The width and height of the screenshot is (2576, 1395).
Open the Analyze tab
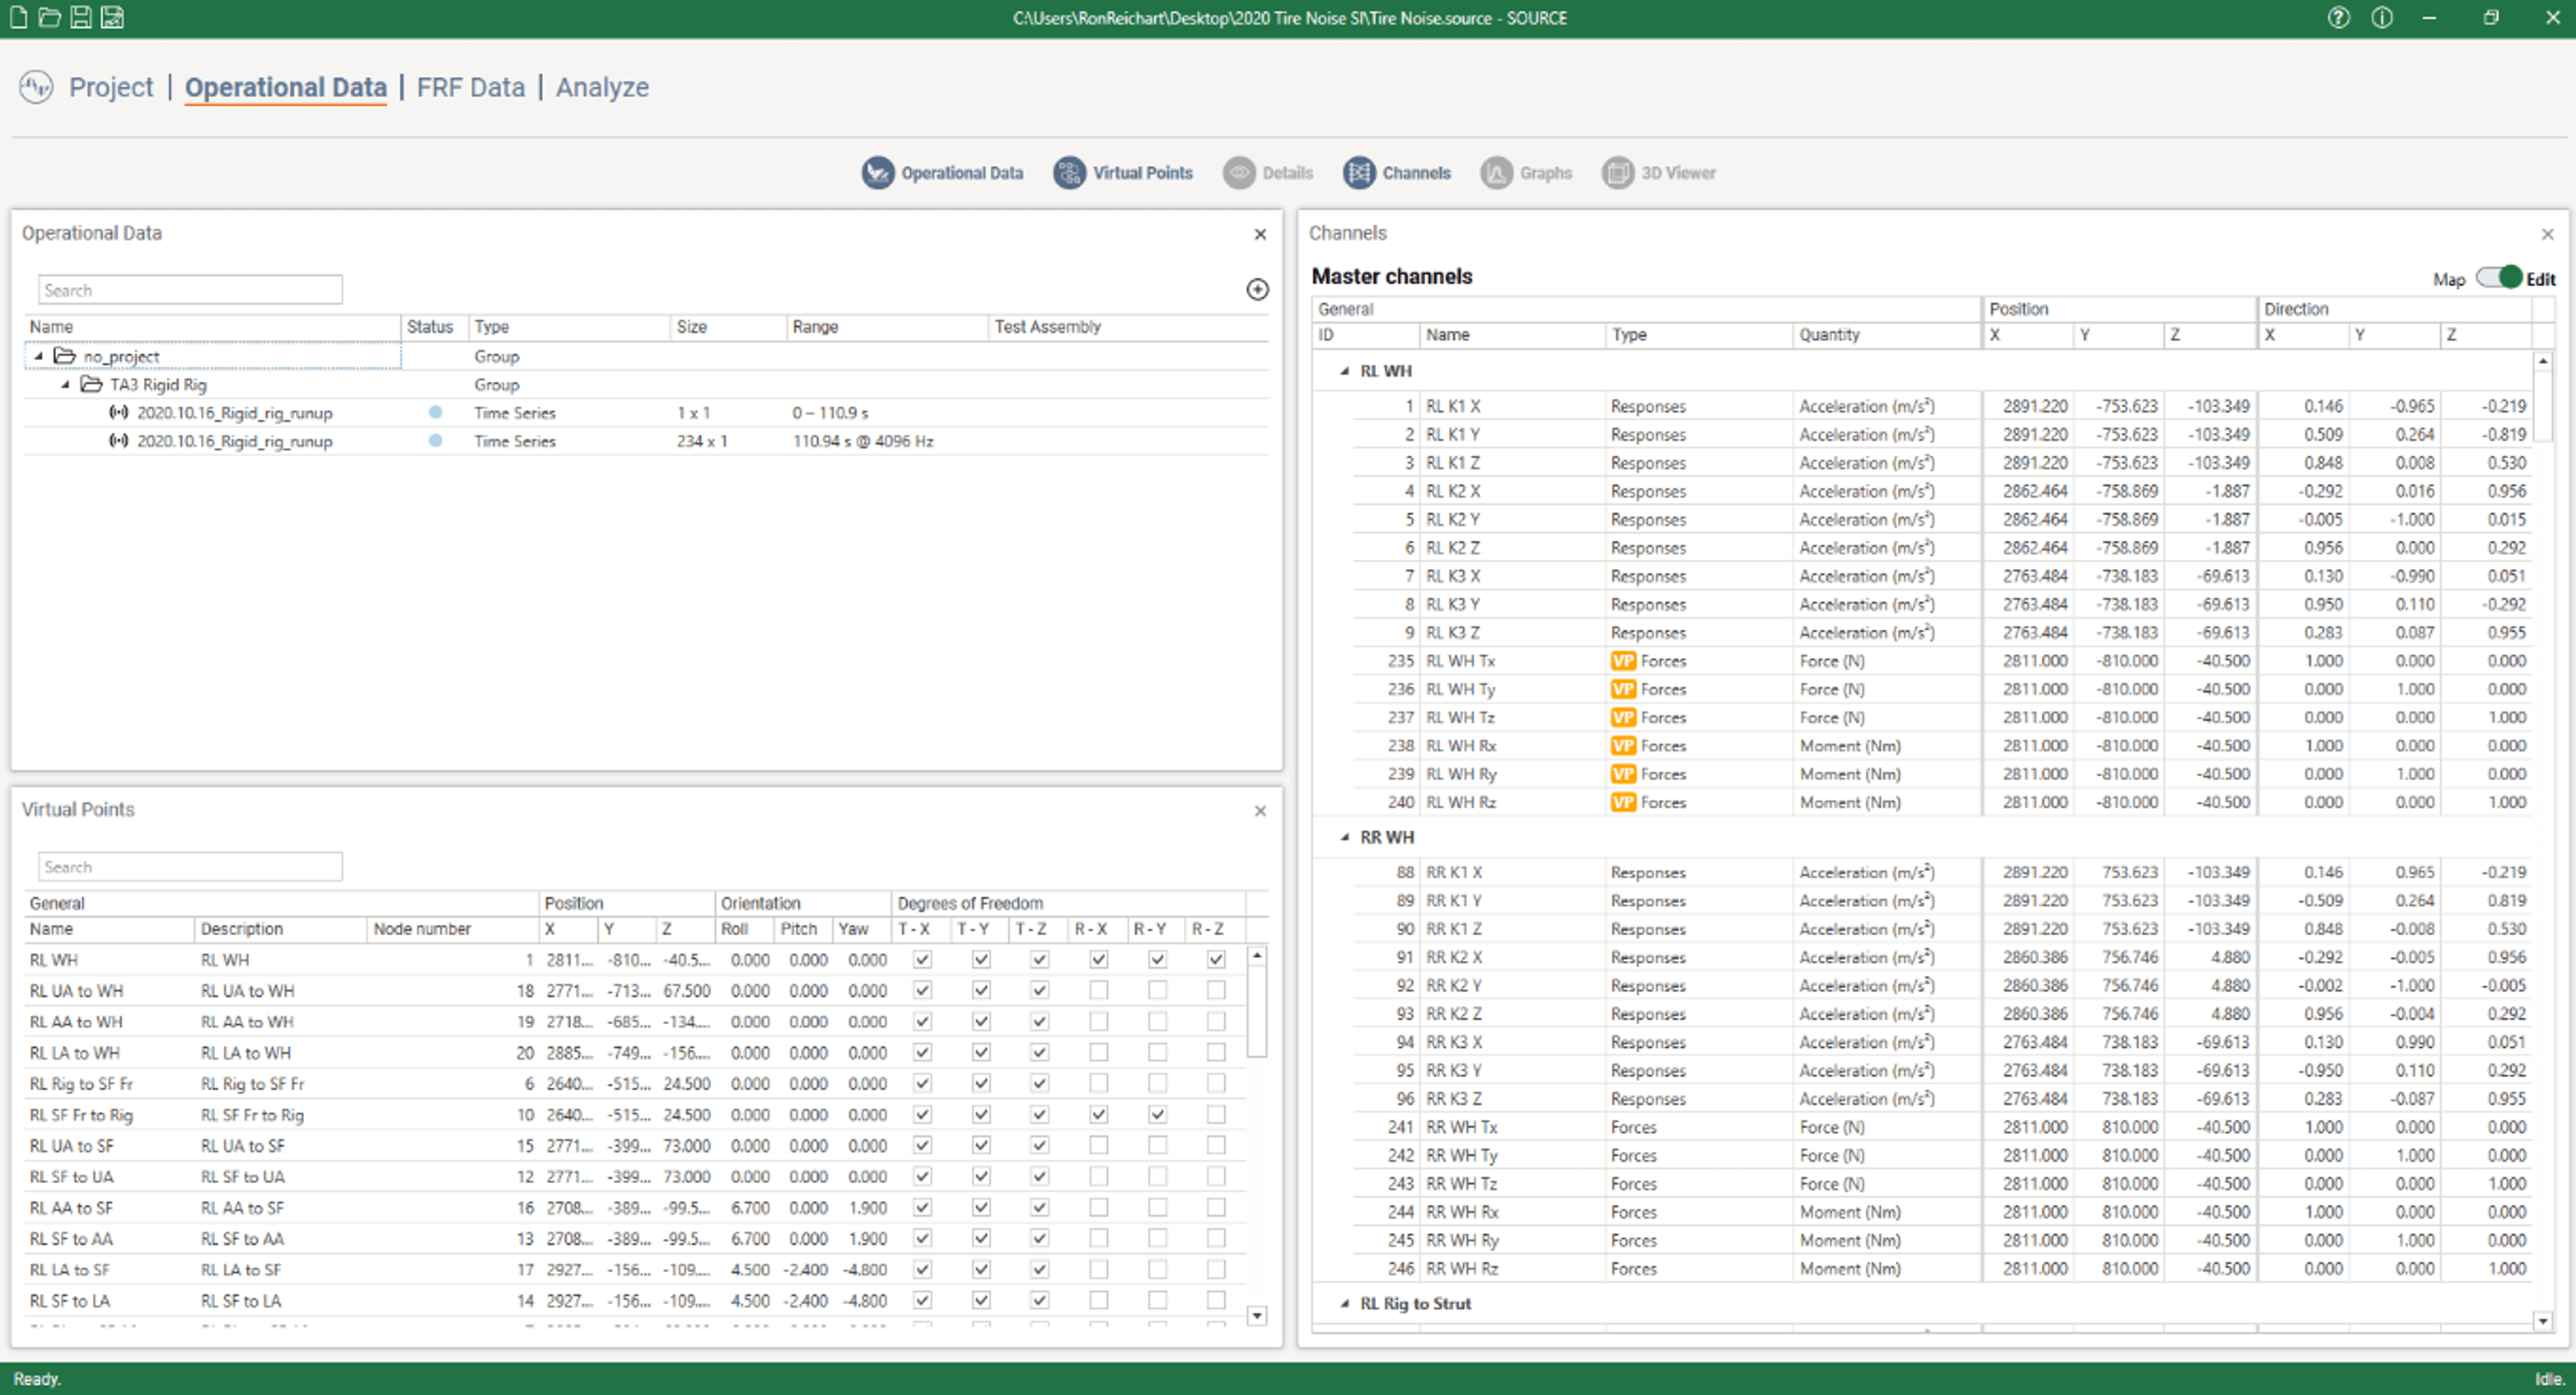tap(602, 87)
